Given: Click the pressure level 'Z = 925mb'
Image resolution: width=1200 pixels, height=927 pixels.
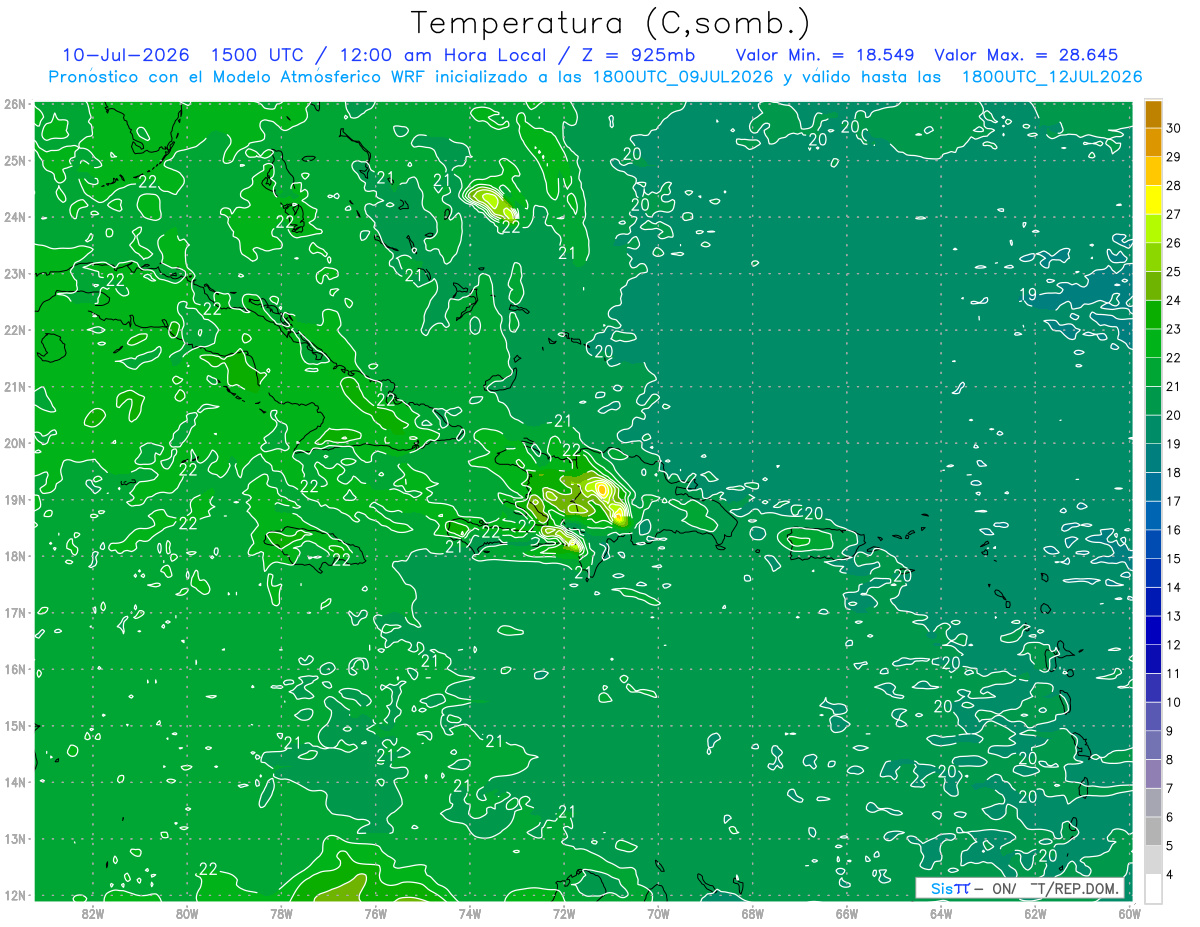Looking at the screenshot, I should (637, 55).
